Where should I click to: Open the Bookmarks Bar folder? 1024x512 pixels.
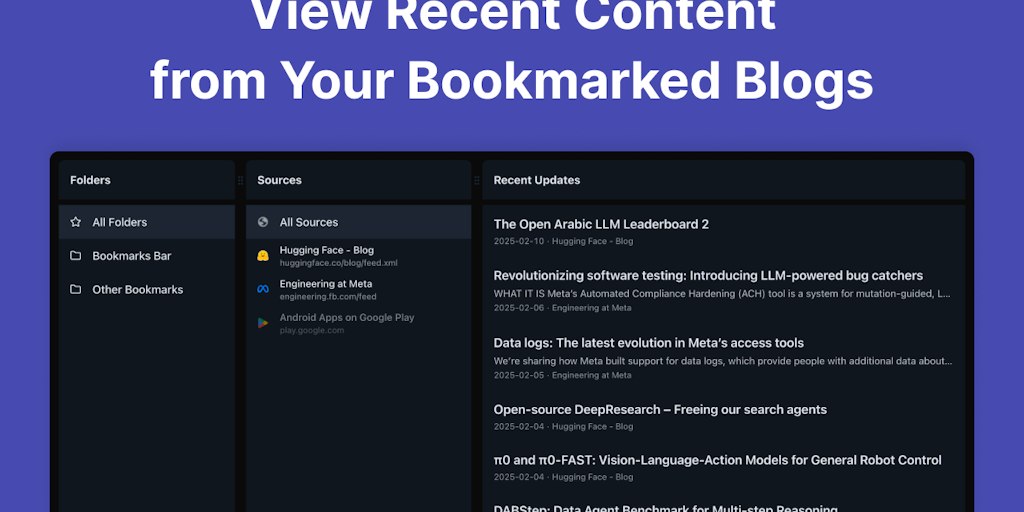click(147, 255)
